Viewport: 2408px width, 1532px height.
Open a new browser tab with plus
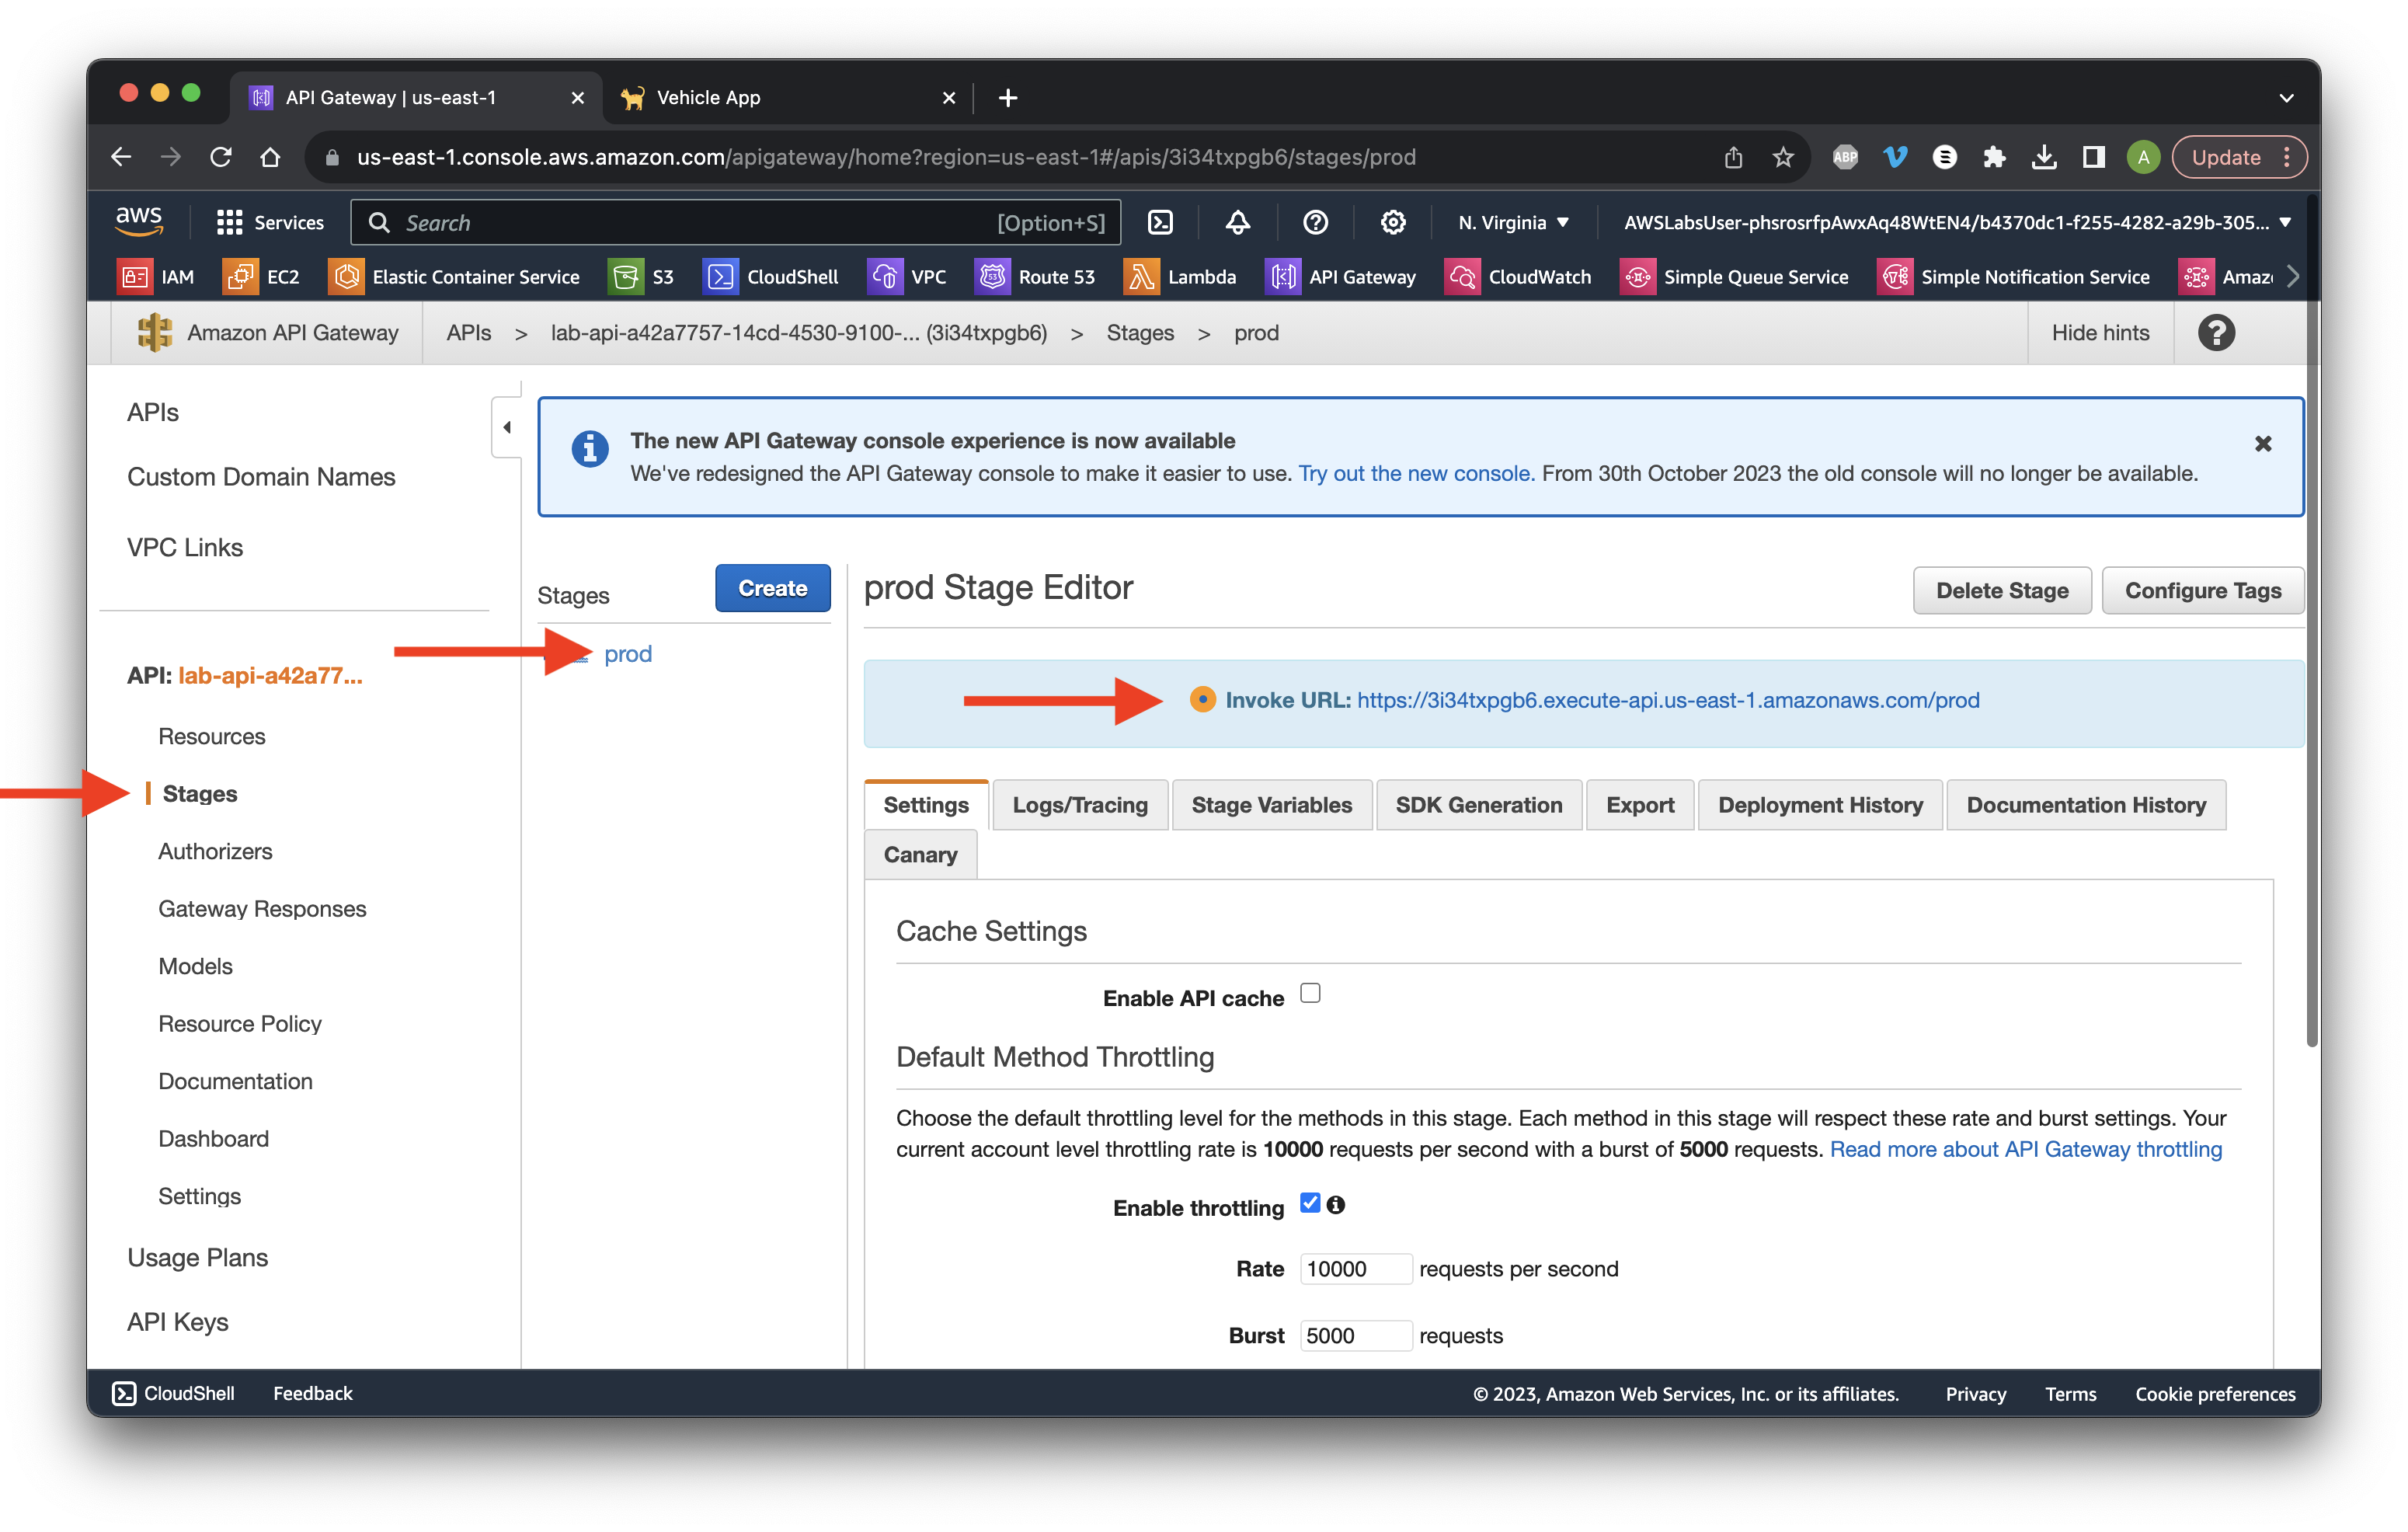coord(1007,98)
